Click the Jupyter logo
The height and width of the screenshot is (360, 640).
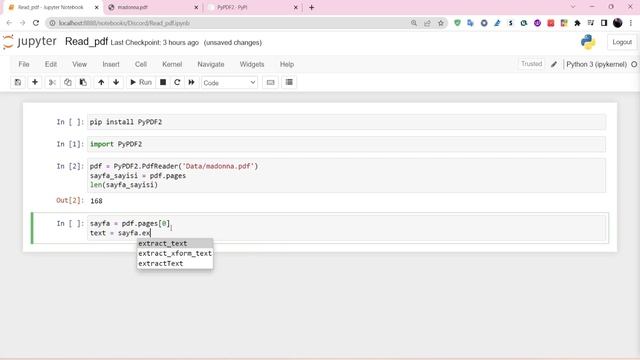coord(29,42)
